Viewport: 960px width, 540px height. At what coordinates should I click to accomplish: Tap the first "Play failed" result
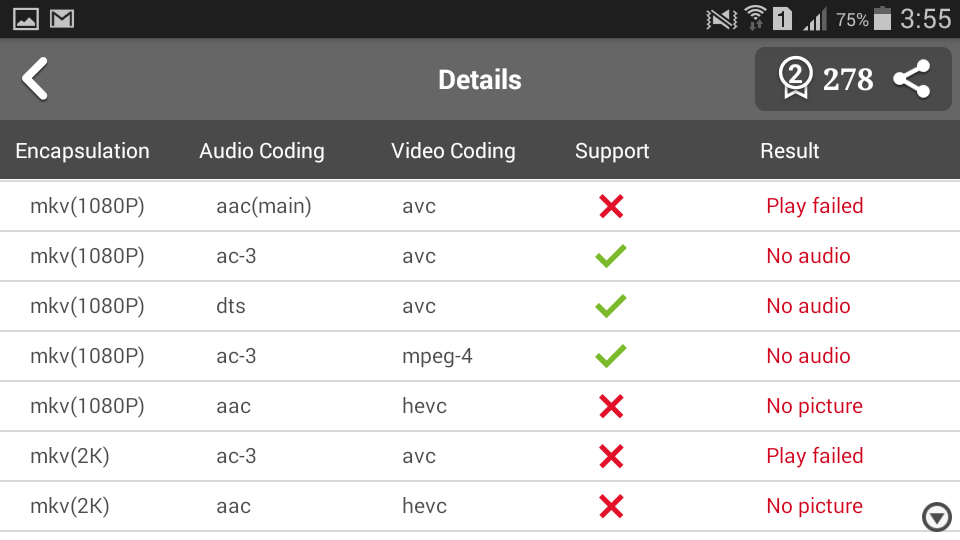tap(815, 206)
